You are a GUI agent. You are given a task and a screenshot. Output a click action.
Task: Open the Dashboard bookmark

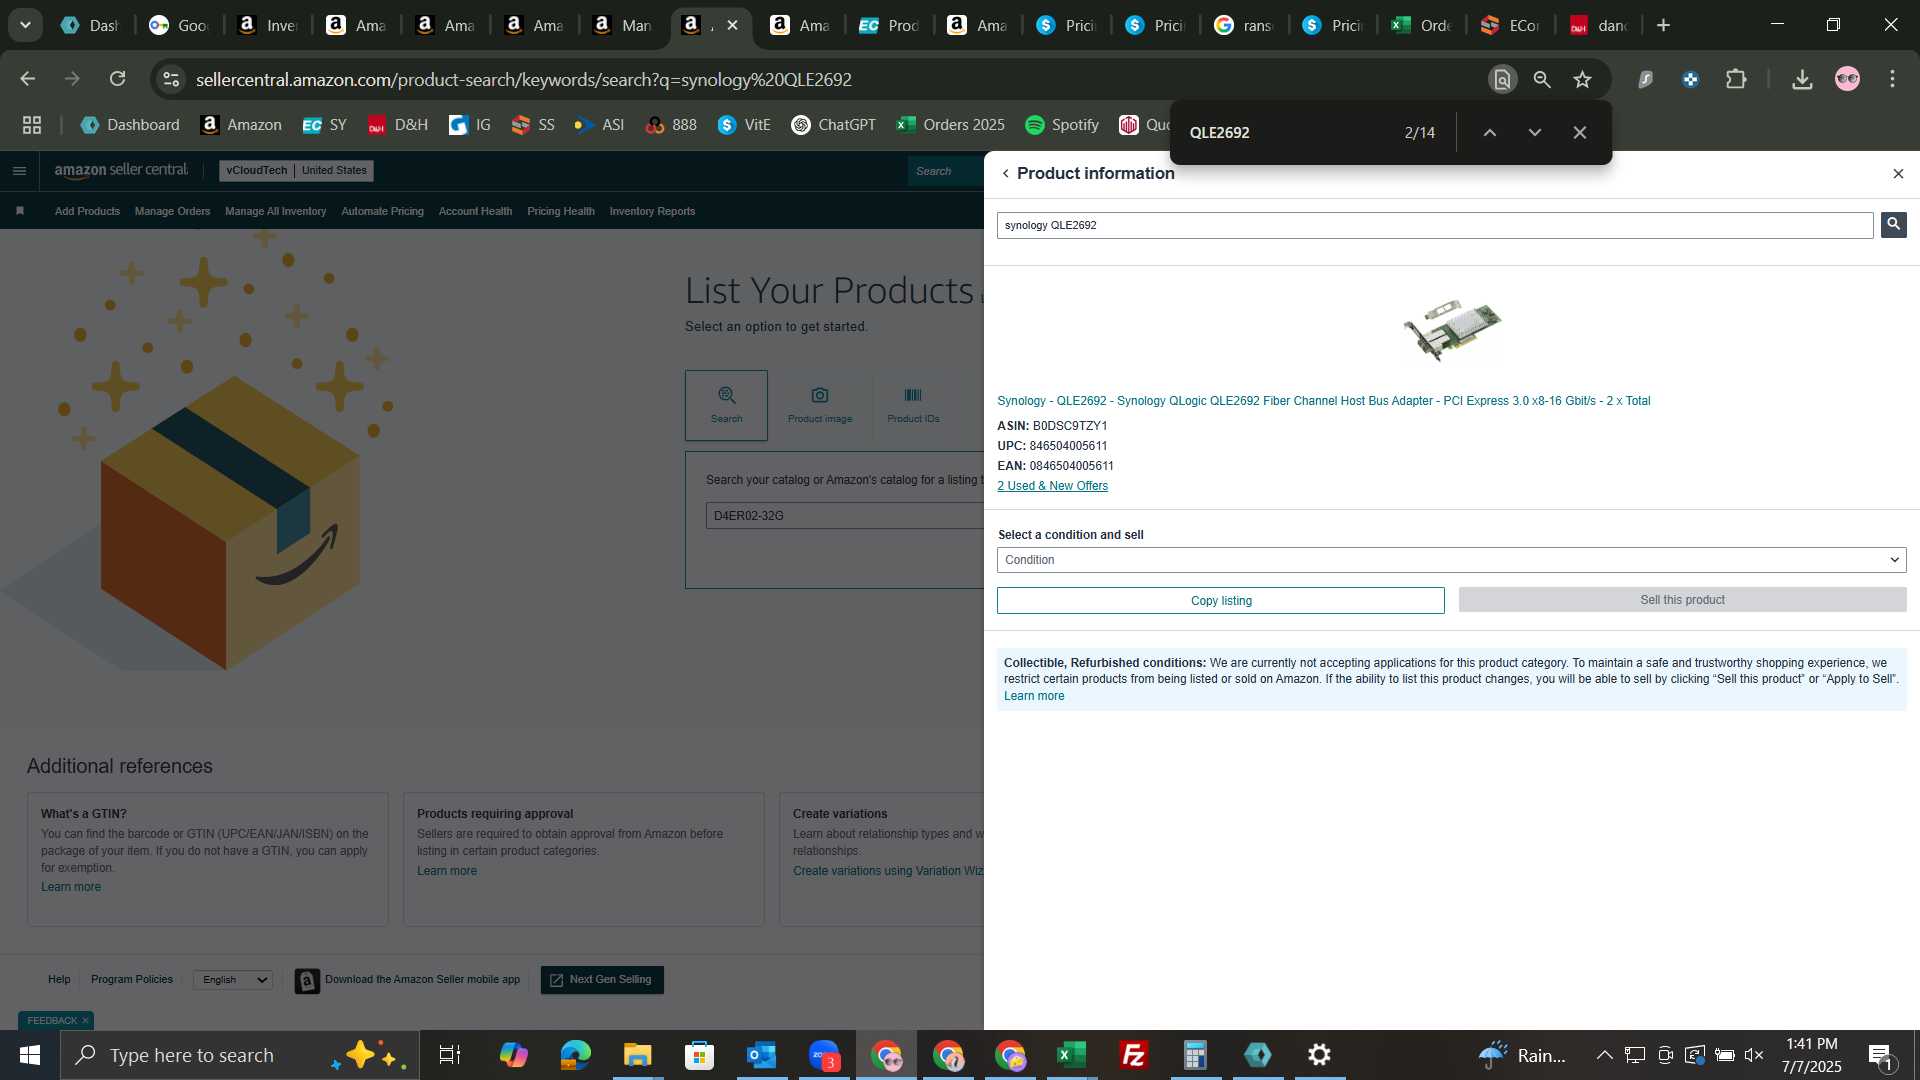[130, 125]
